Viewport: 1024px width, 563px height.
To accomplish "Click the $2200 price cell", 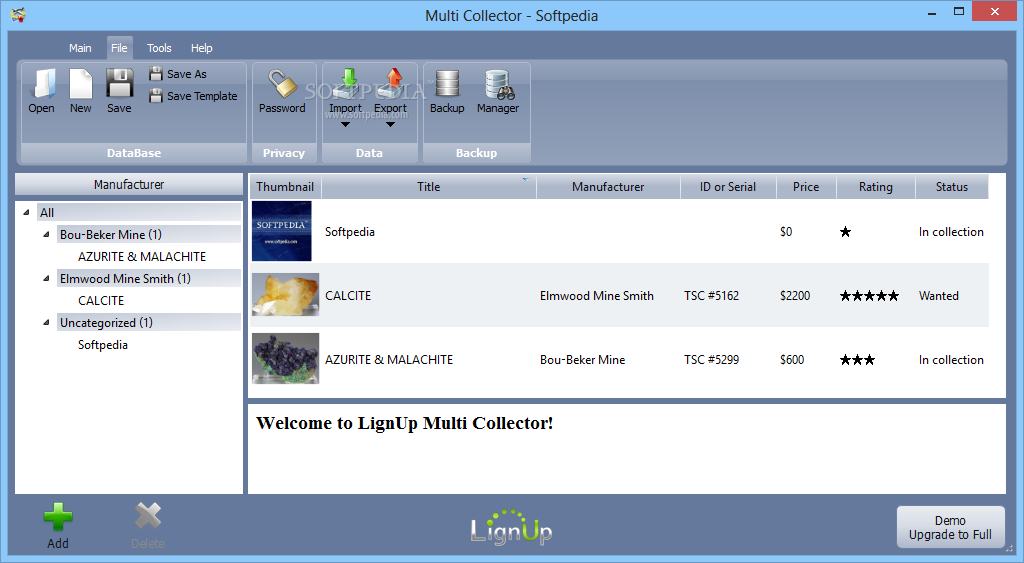I will [795, 296].
